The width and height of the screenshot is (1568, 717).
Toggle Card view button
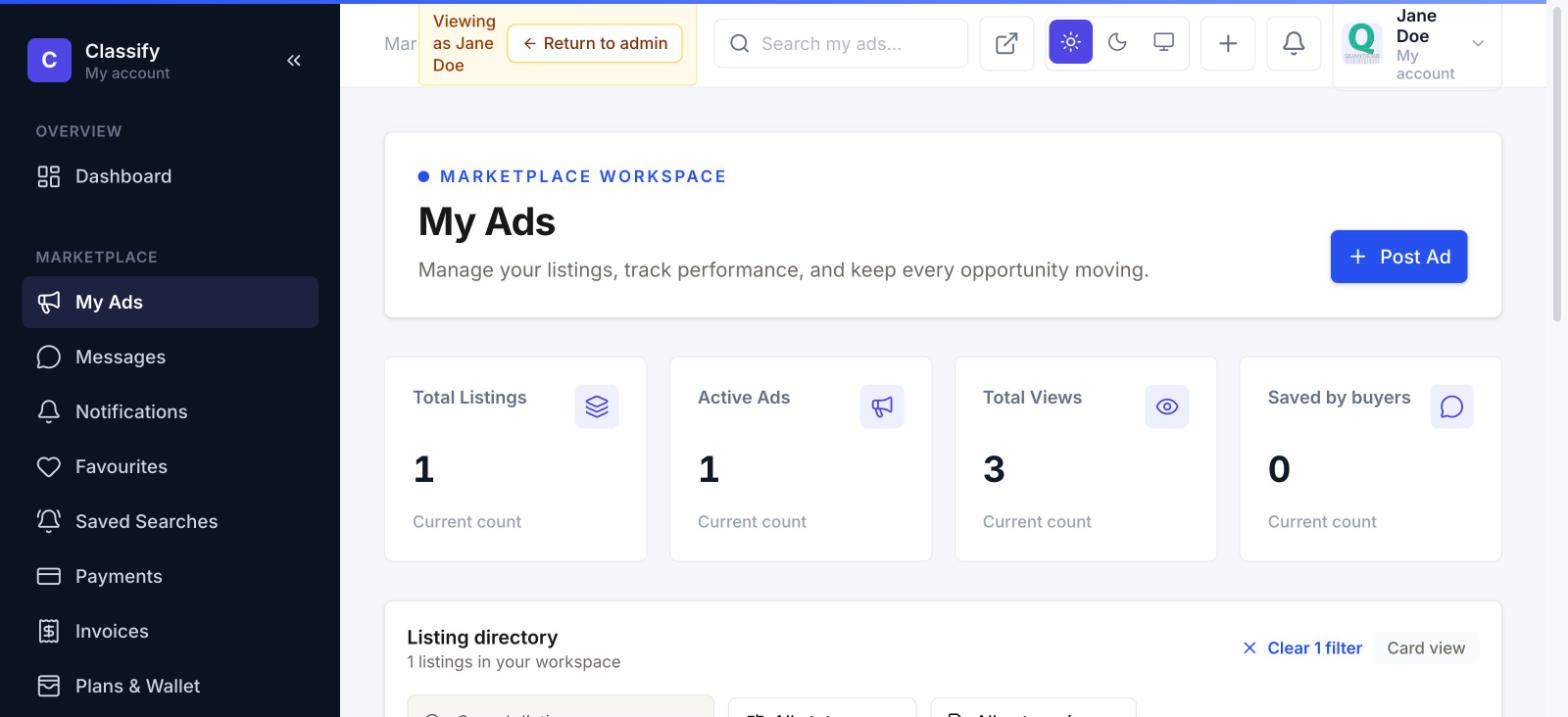(x=1426, y=648)
